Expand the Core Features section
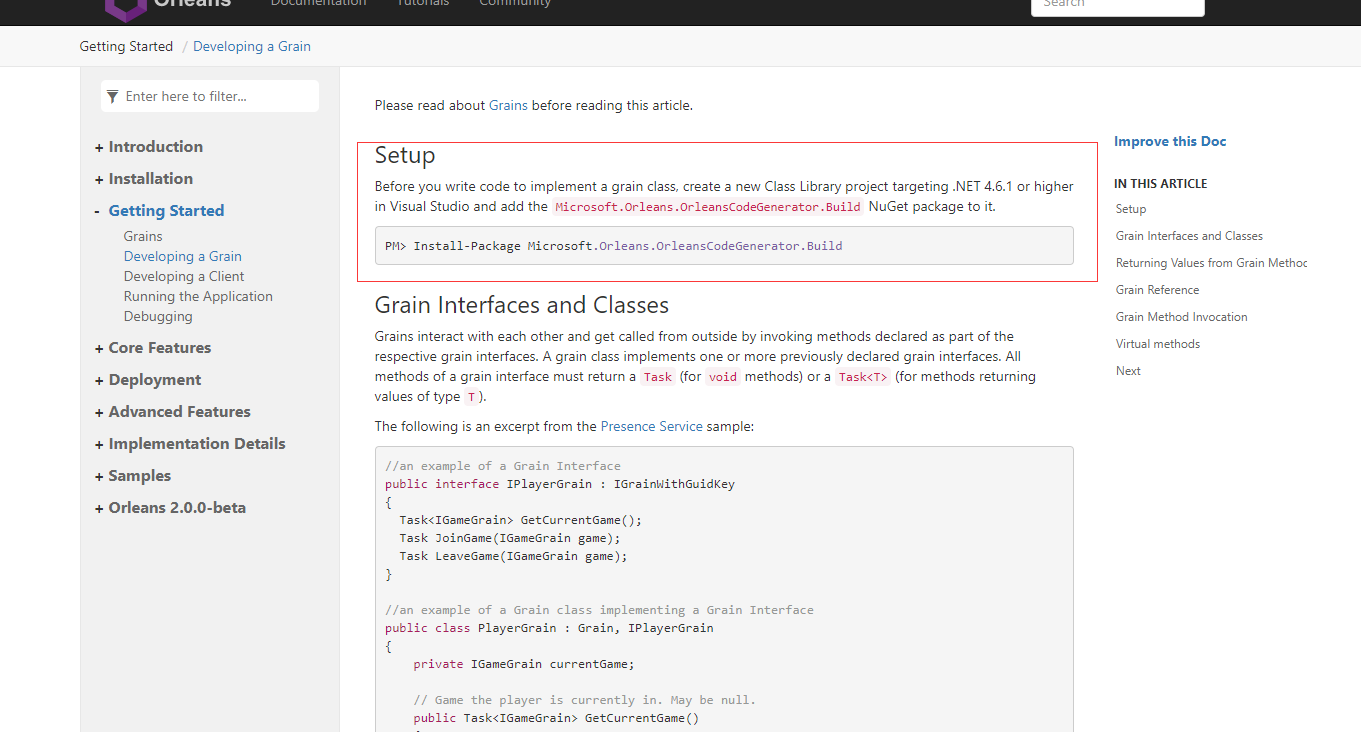 (x=98, y=347)
